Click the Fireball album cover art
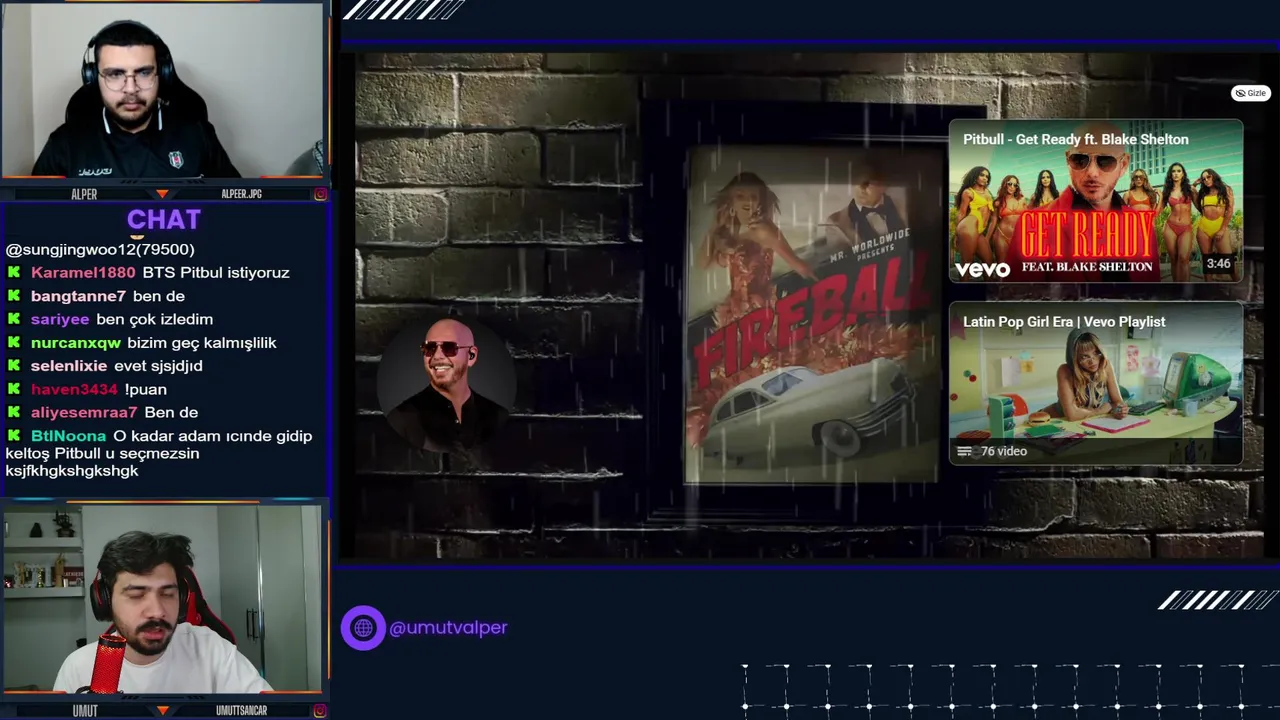1280x720 pixels. tap(811, 315)
